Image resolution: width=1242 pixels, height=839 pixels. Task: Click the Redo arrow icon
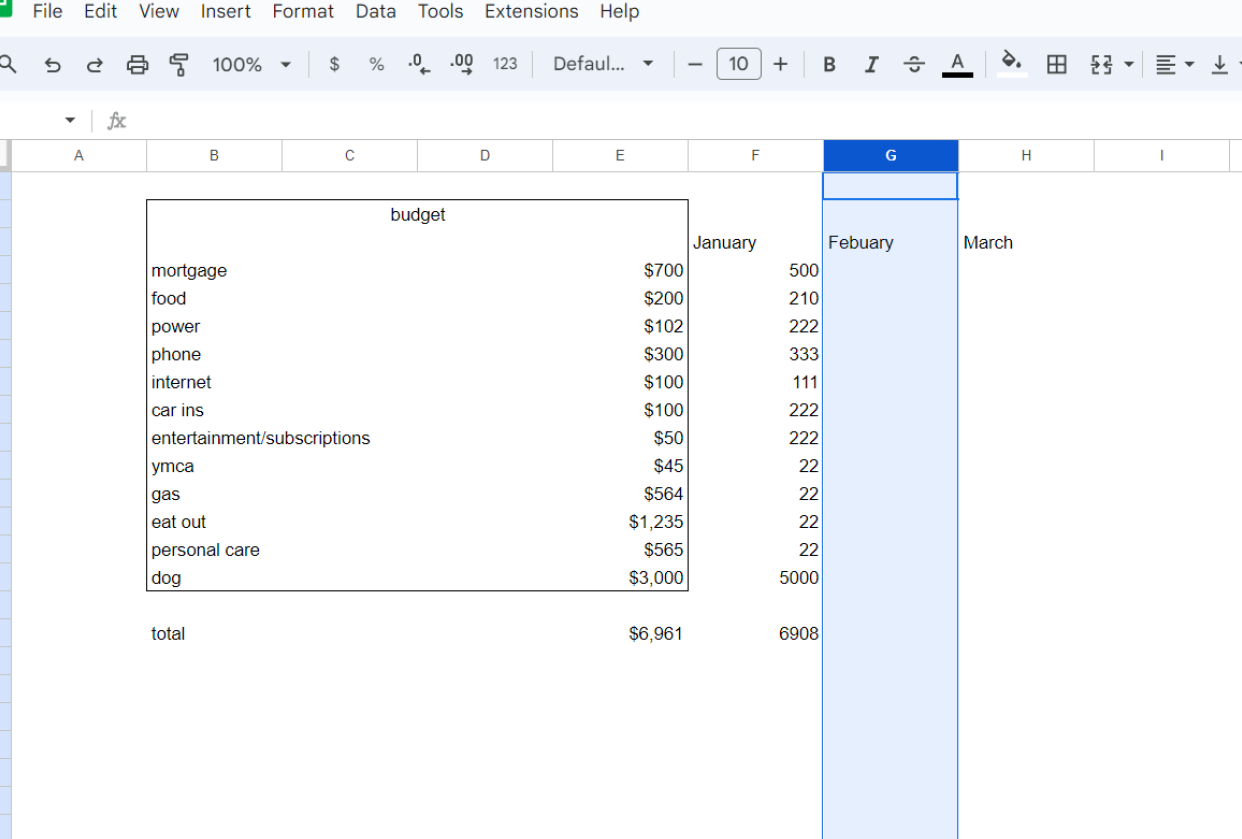tap(95, 64)
